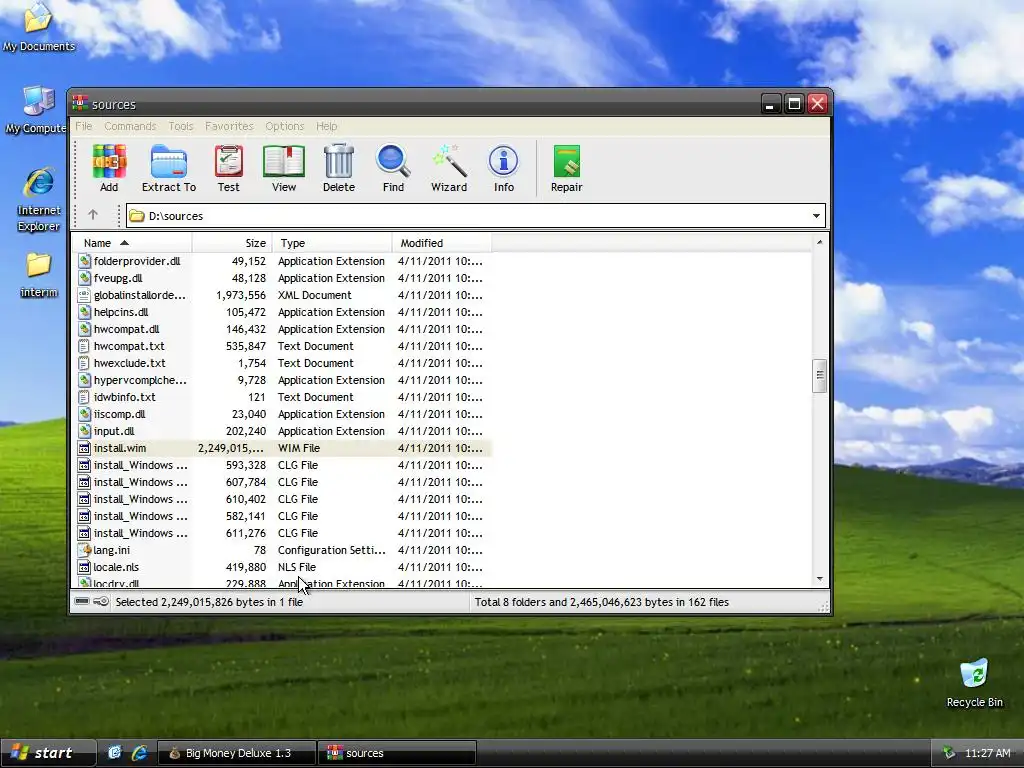Click the file list scroll down arrow
The width and height of the screenshot is (1024, 768).
(x=820, y=579)
